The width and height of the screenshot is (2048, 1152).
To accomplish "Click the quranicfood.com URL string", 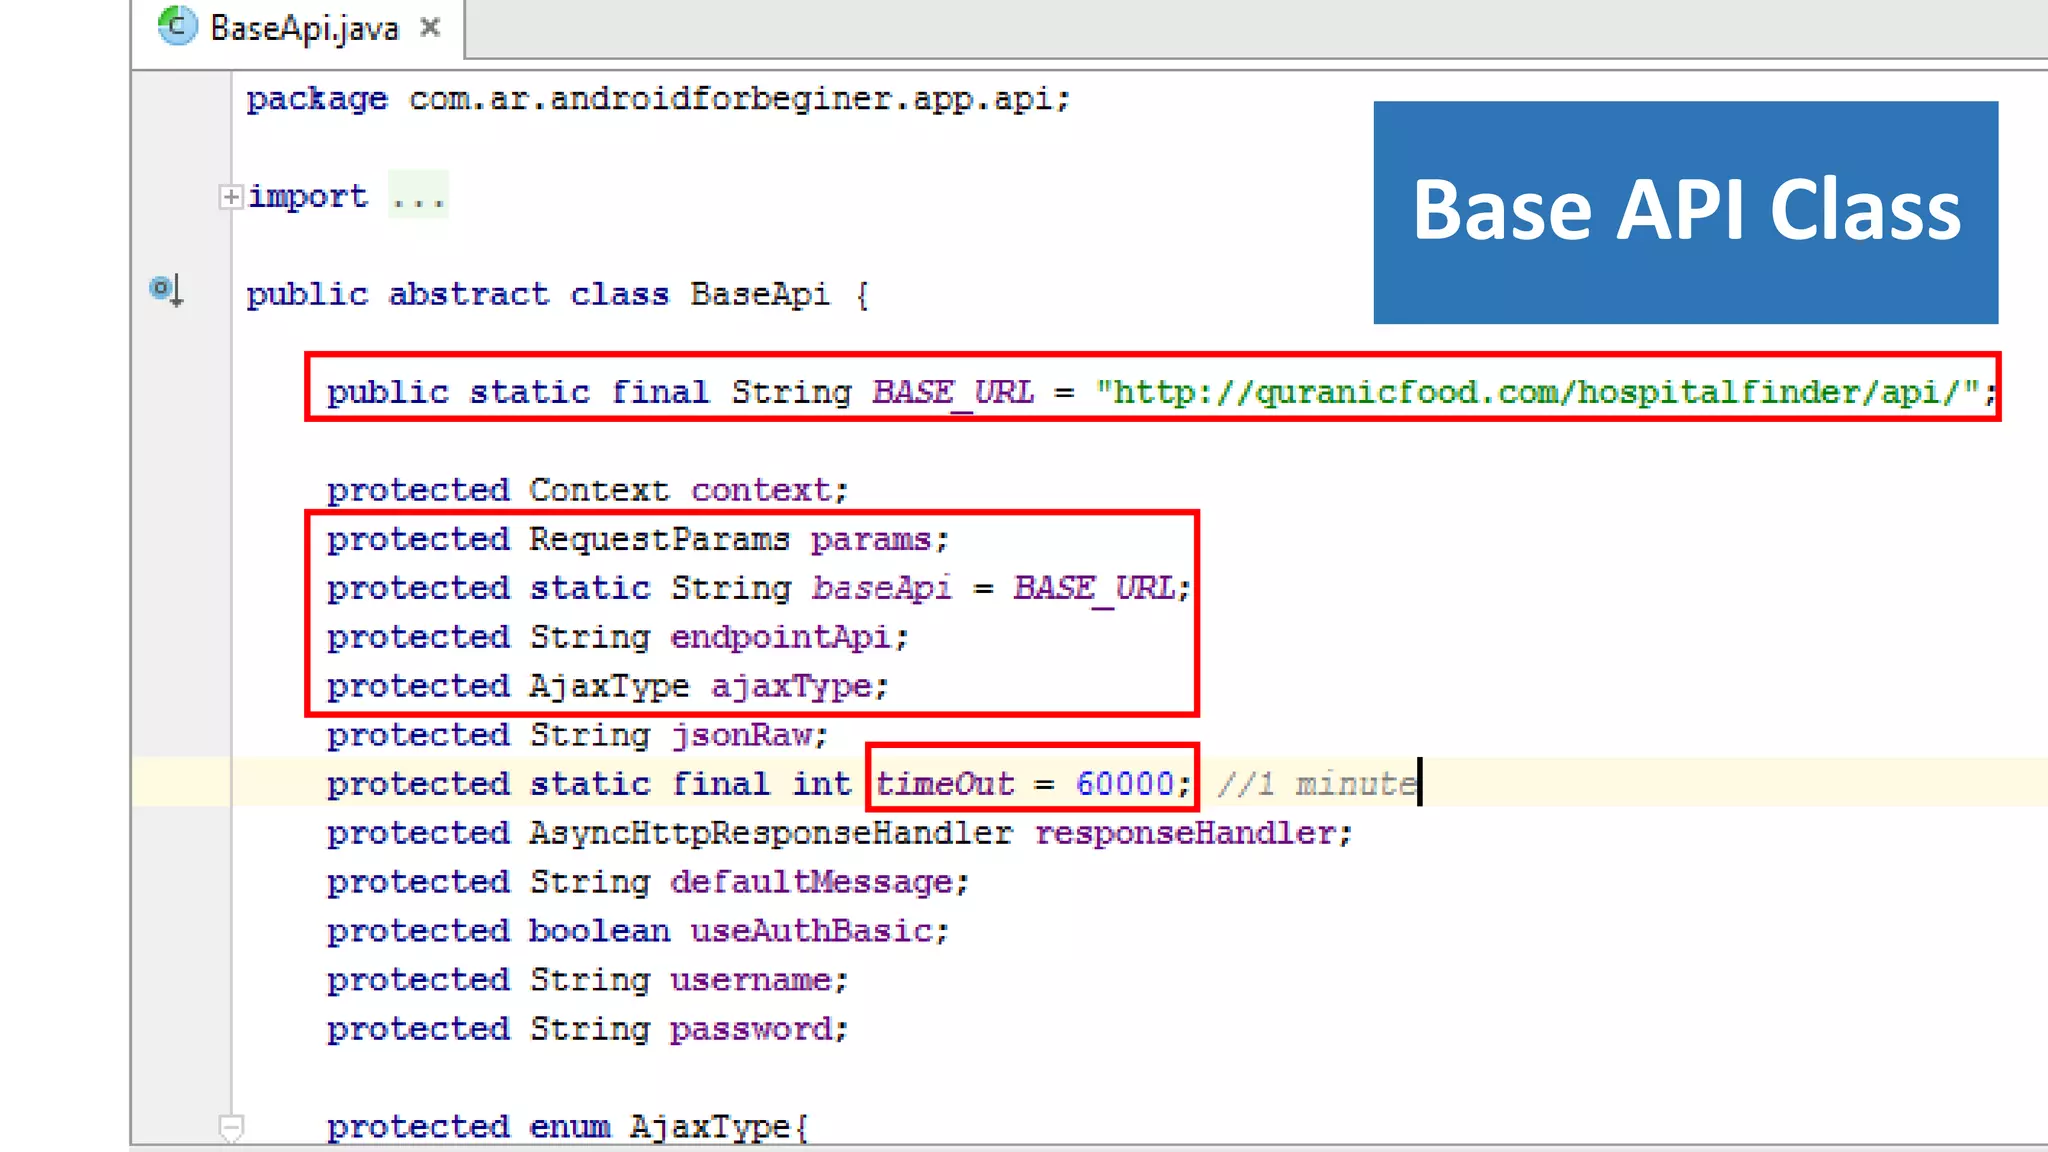I will point(1537,391).
